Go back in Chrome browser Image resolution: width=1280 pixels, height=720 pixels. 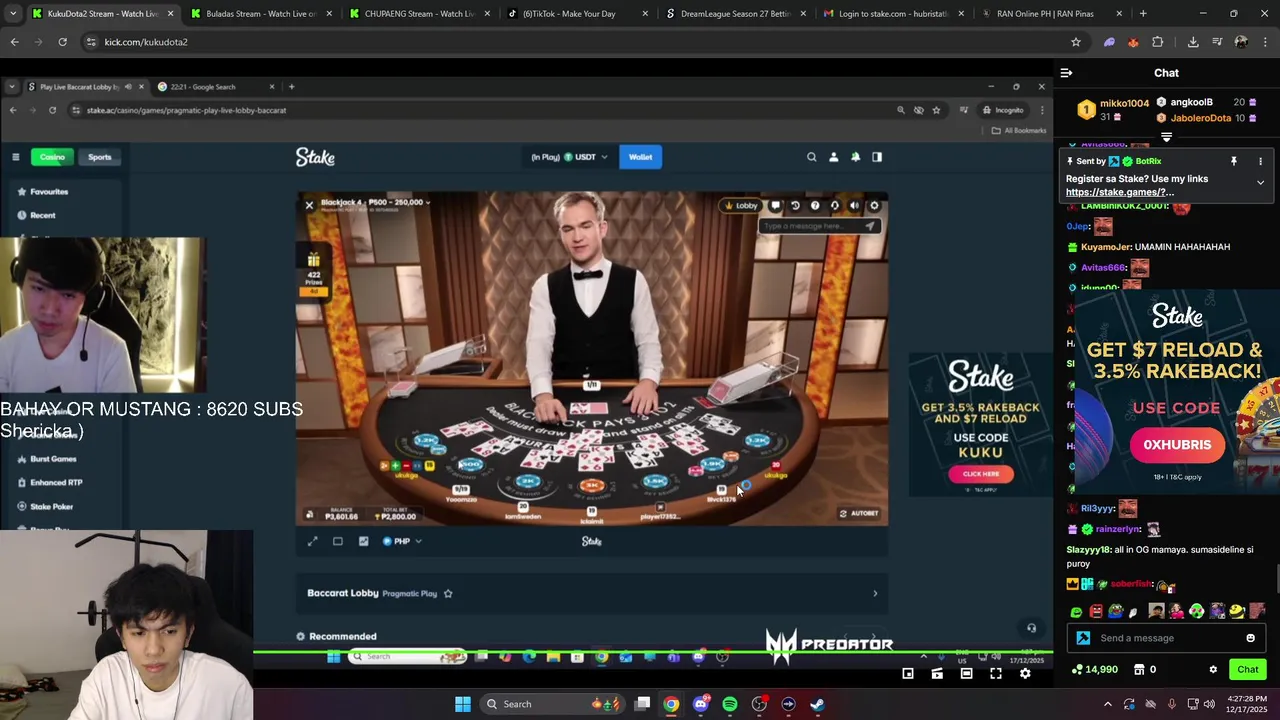[x=14, y=42]
